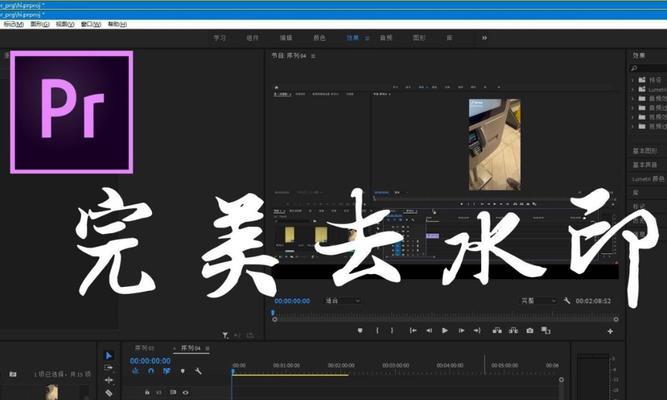Click the timeline timecode 00:00:00:00
667x400 pixels.
tap(150, 361)
